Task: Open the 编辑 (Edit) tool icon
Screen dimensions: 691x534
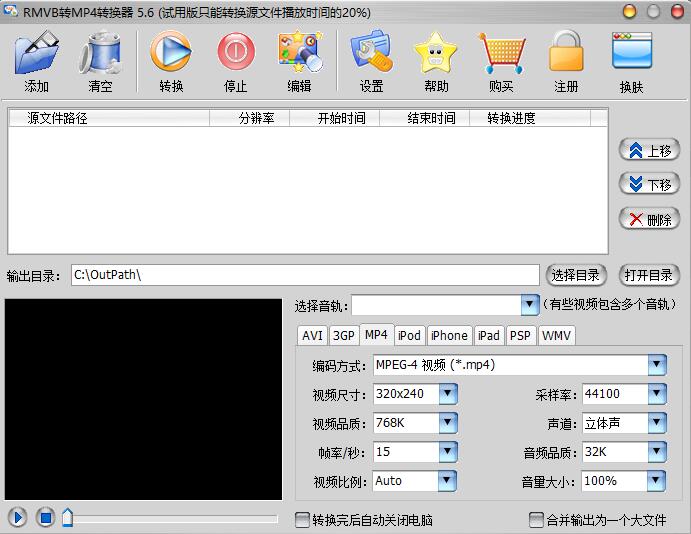Action: tap(299, 54)
